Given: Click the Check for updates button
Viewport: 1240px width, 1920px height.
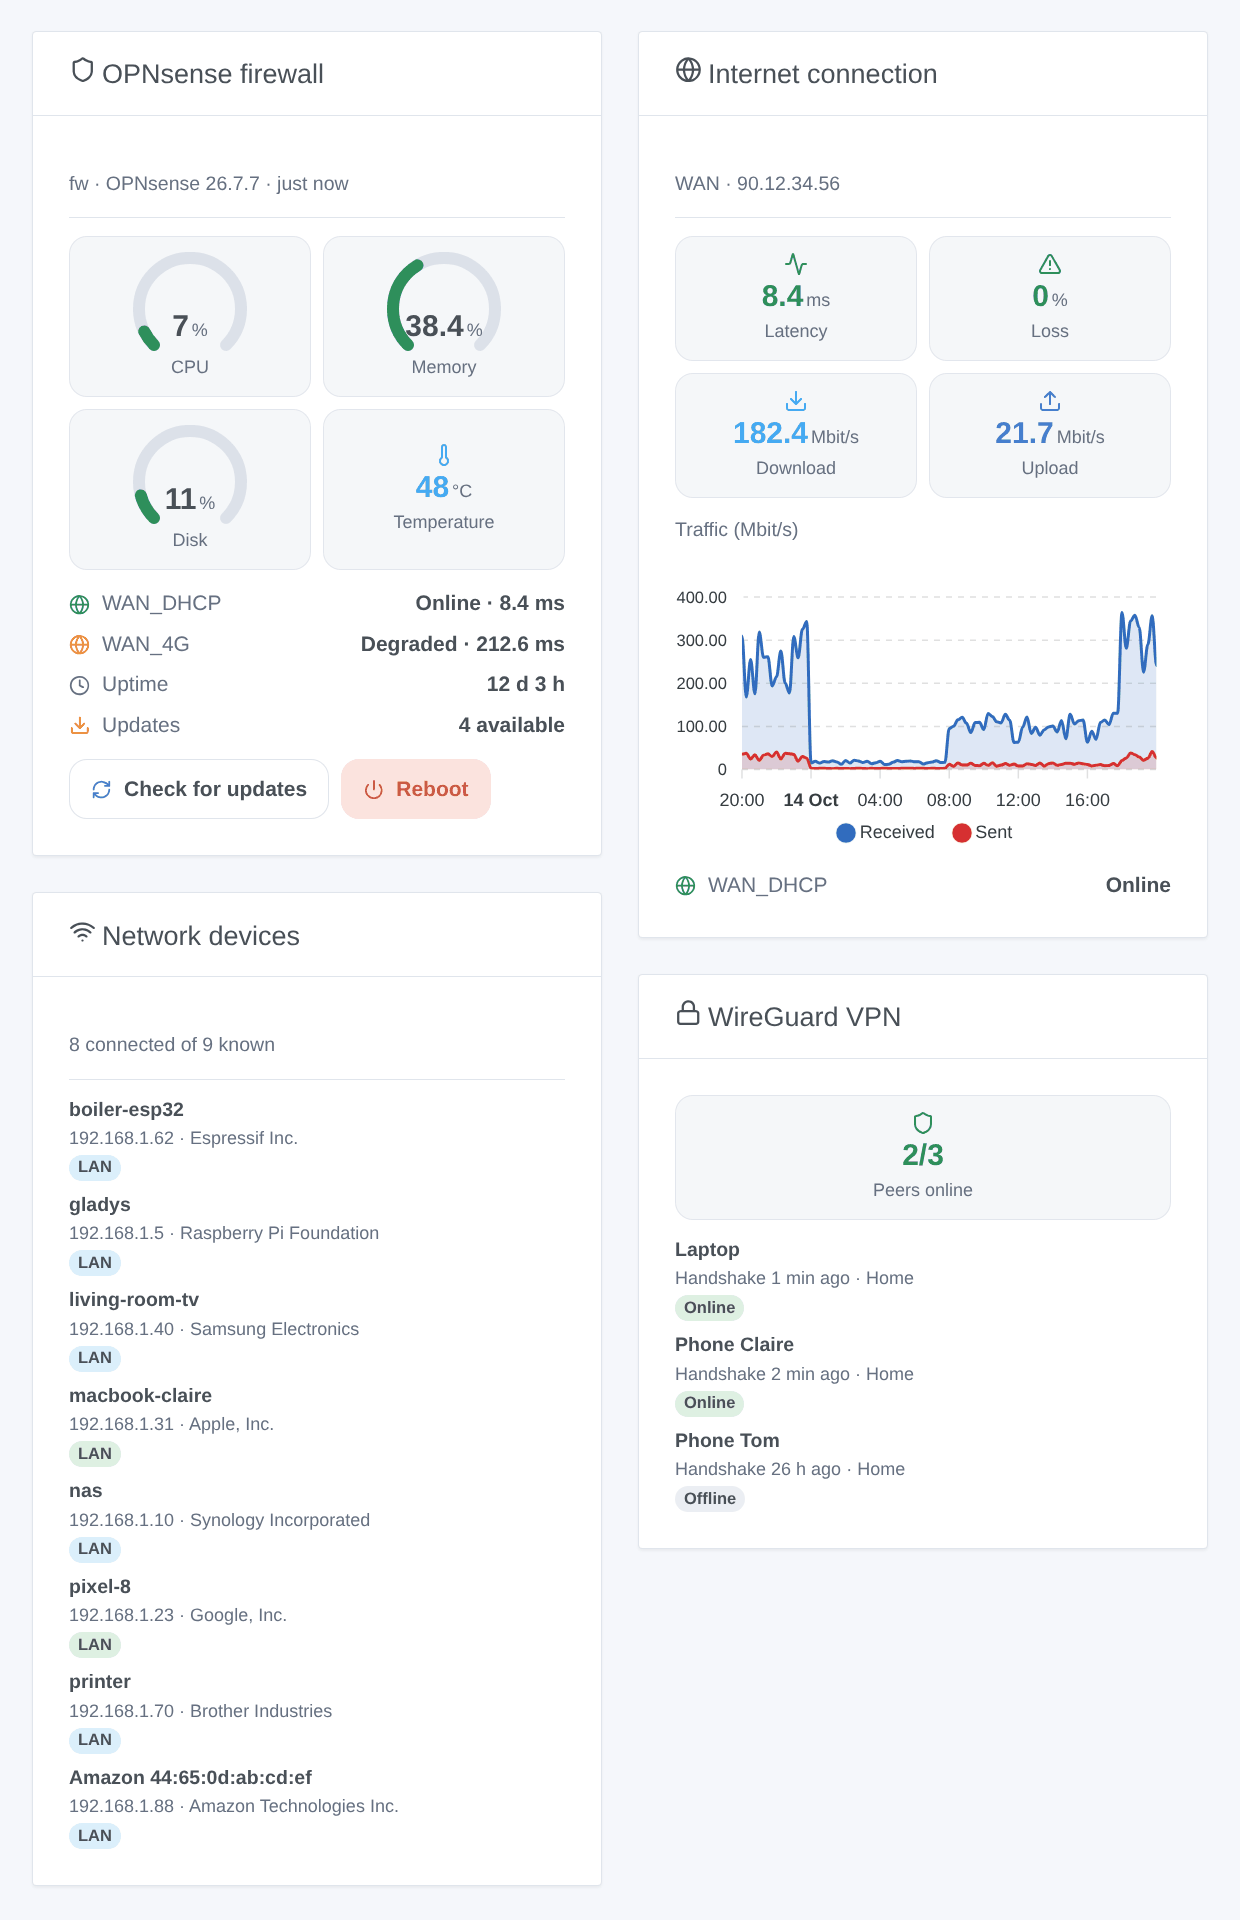Looking at the screenshot, I should [x=199, y=789].
